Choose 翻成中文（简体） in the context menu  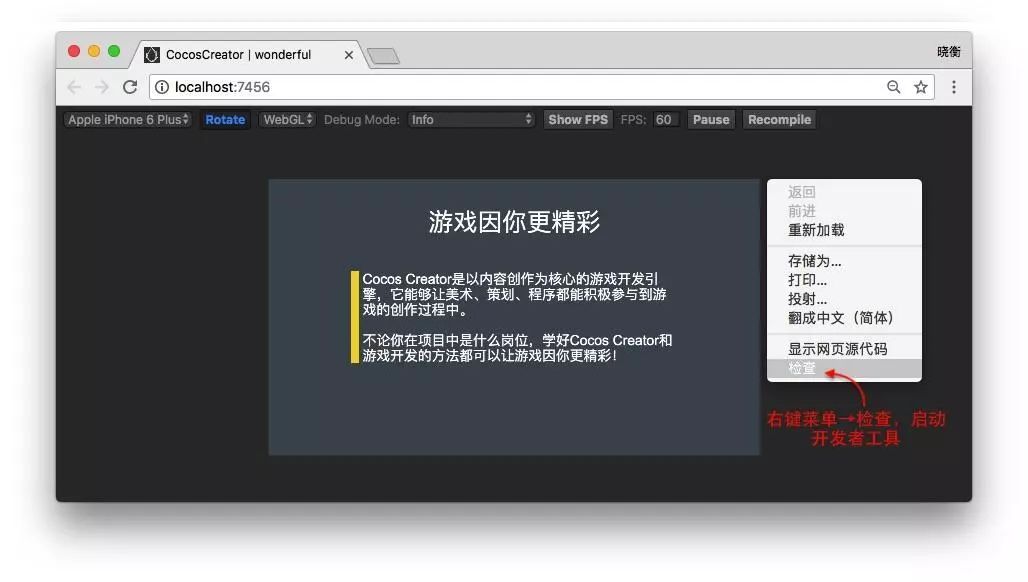tap(844, 318)
